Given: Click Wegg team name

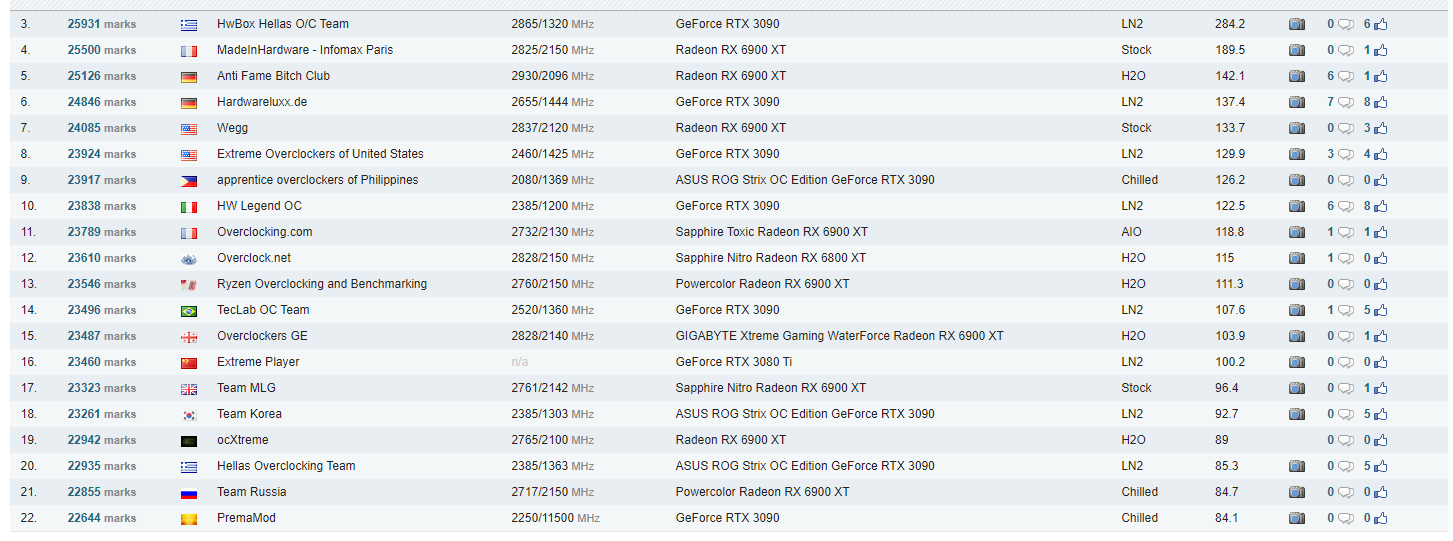Looking at the screenshot, I should point(232,128).
